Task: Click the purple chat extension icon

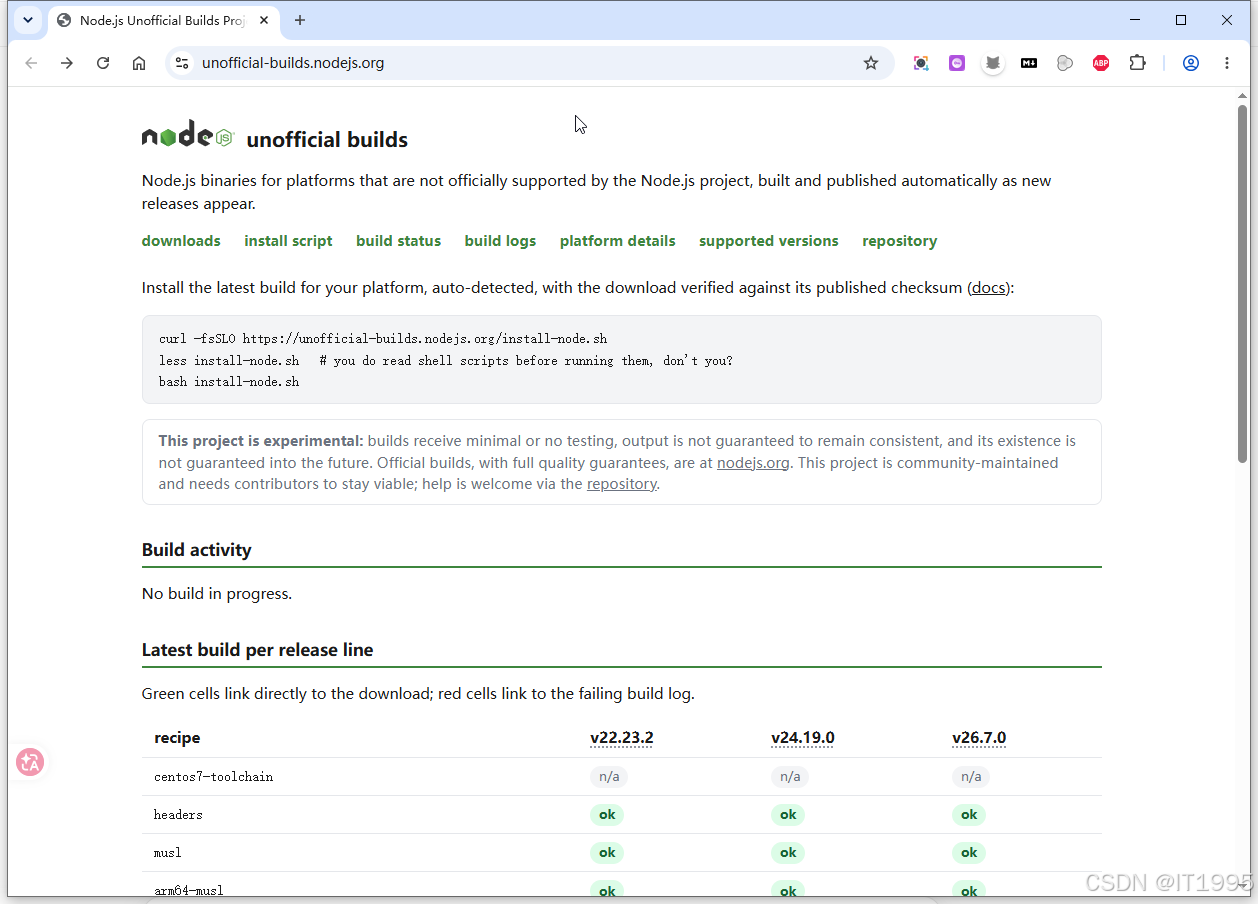Action: (x=957, y=63)
